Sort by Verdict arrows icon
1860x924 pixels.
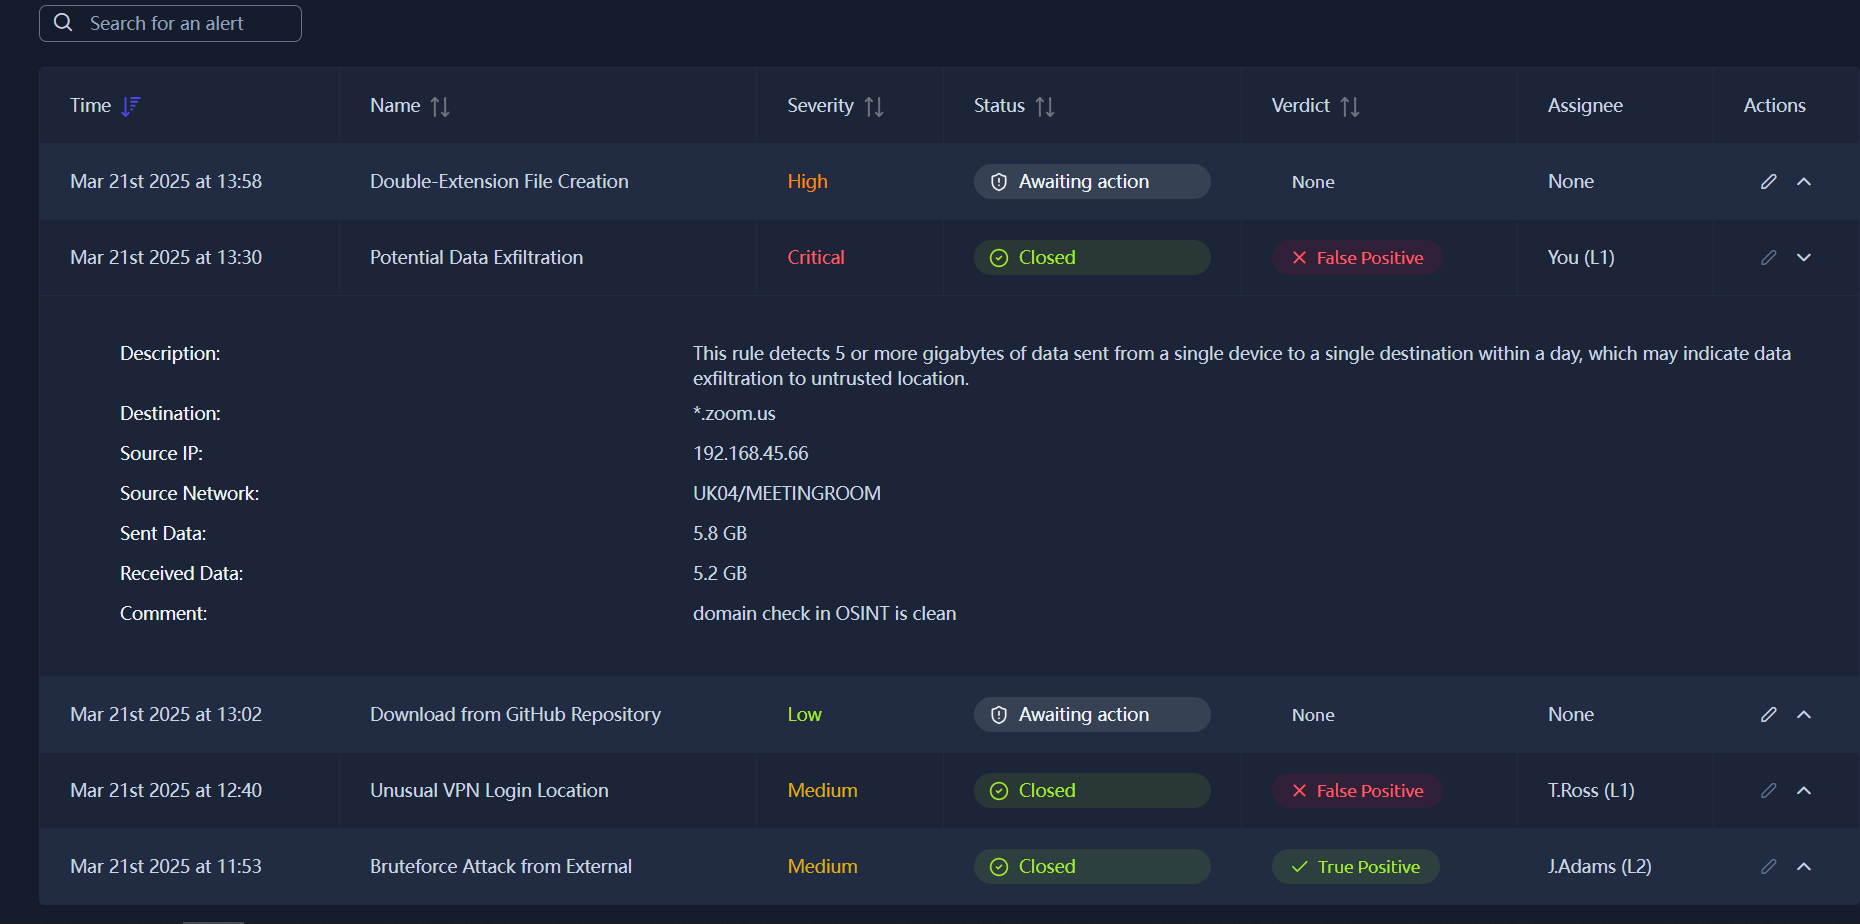pyautogui.click(x=1350, y=106)
